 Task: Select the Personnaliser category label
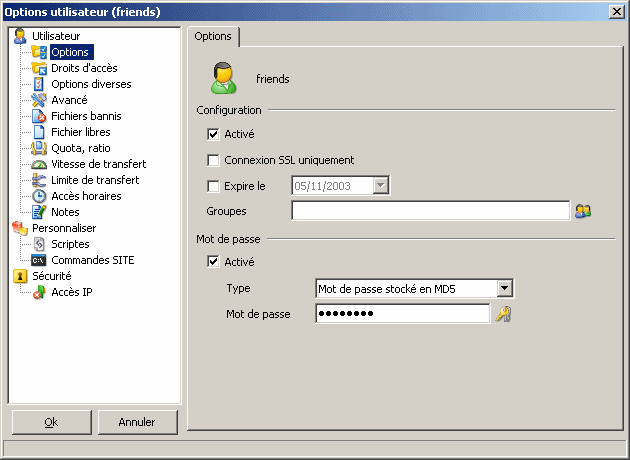[64, 228]
